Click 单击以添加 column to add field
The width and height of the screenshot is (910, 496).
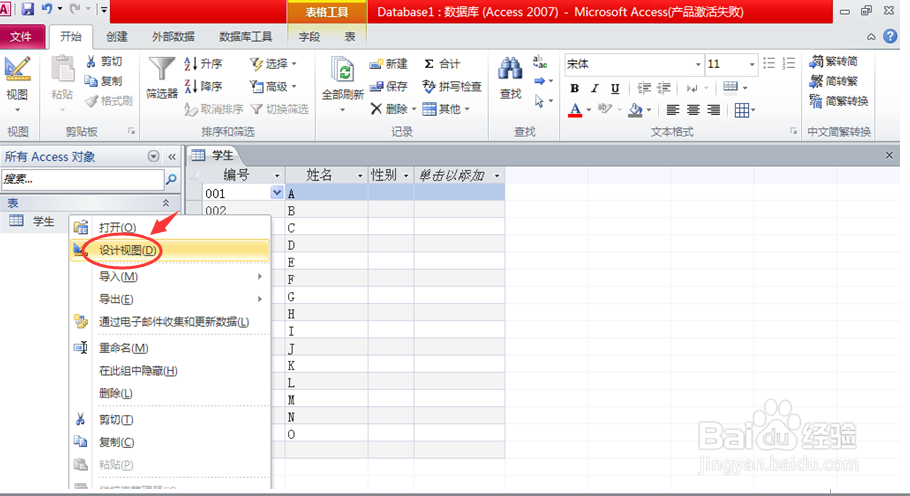459,175
